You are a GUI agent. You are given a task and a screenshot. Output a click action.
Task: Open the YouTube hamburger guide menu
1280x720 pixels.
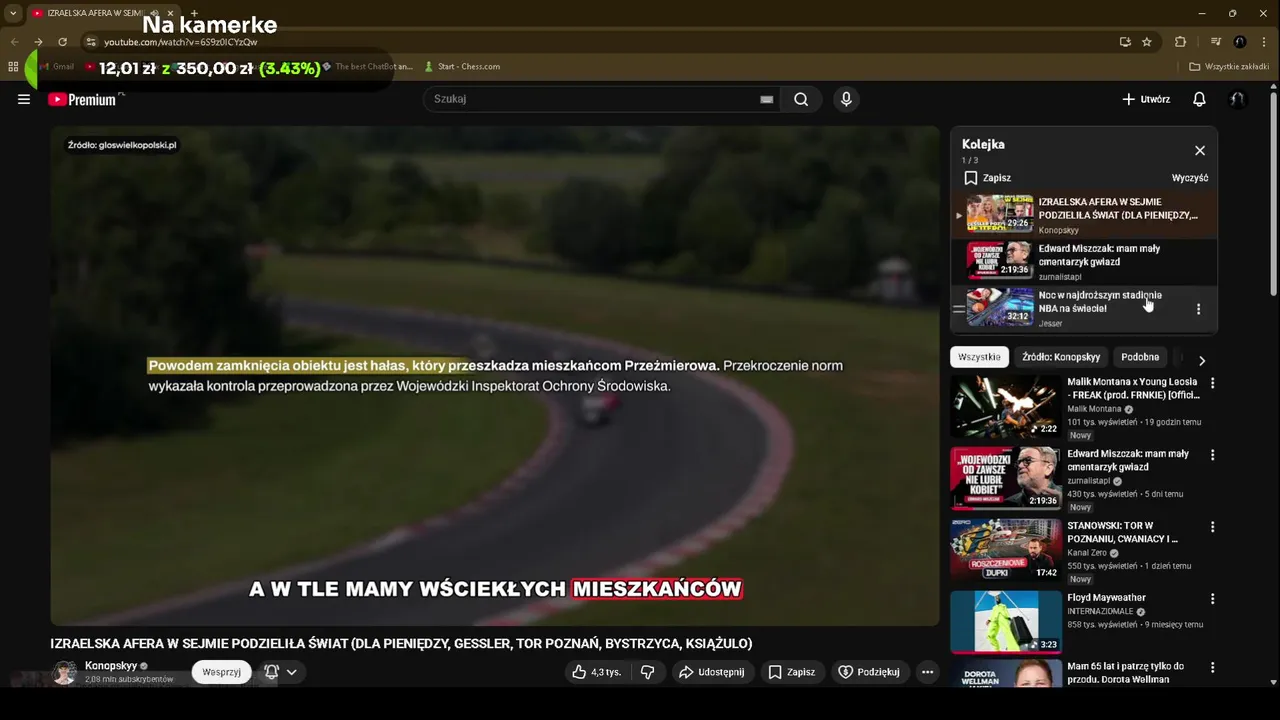coord(24,99)
